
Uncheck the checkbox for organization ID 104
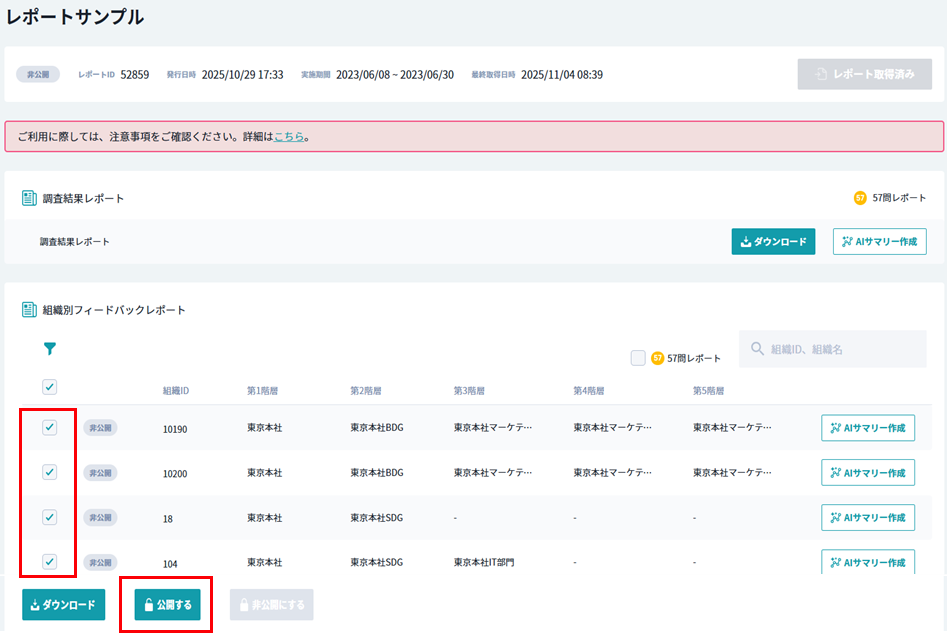50,562
